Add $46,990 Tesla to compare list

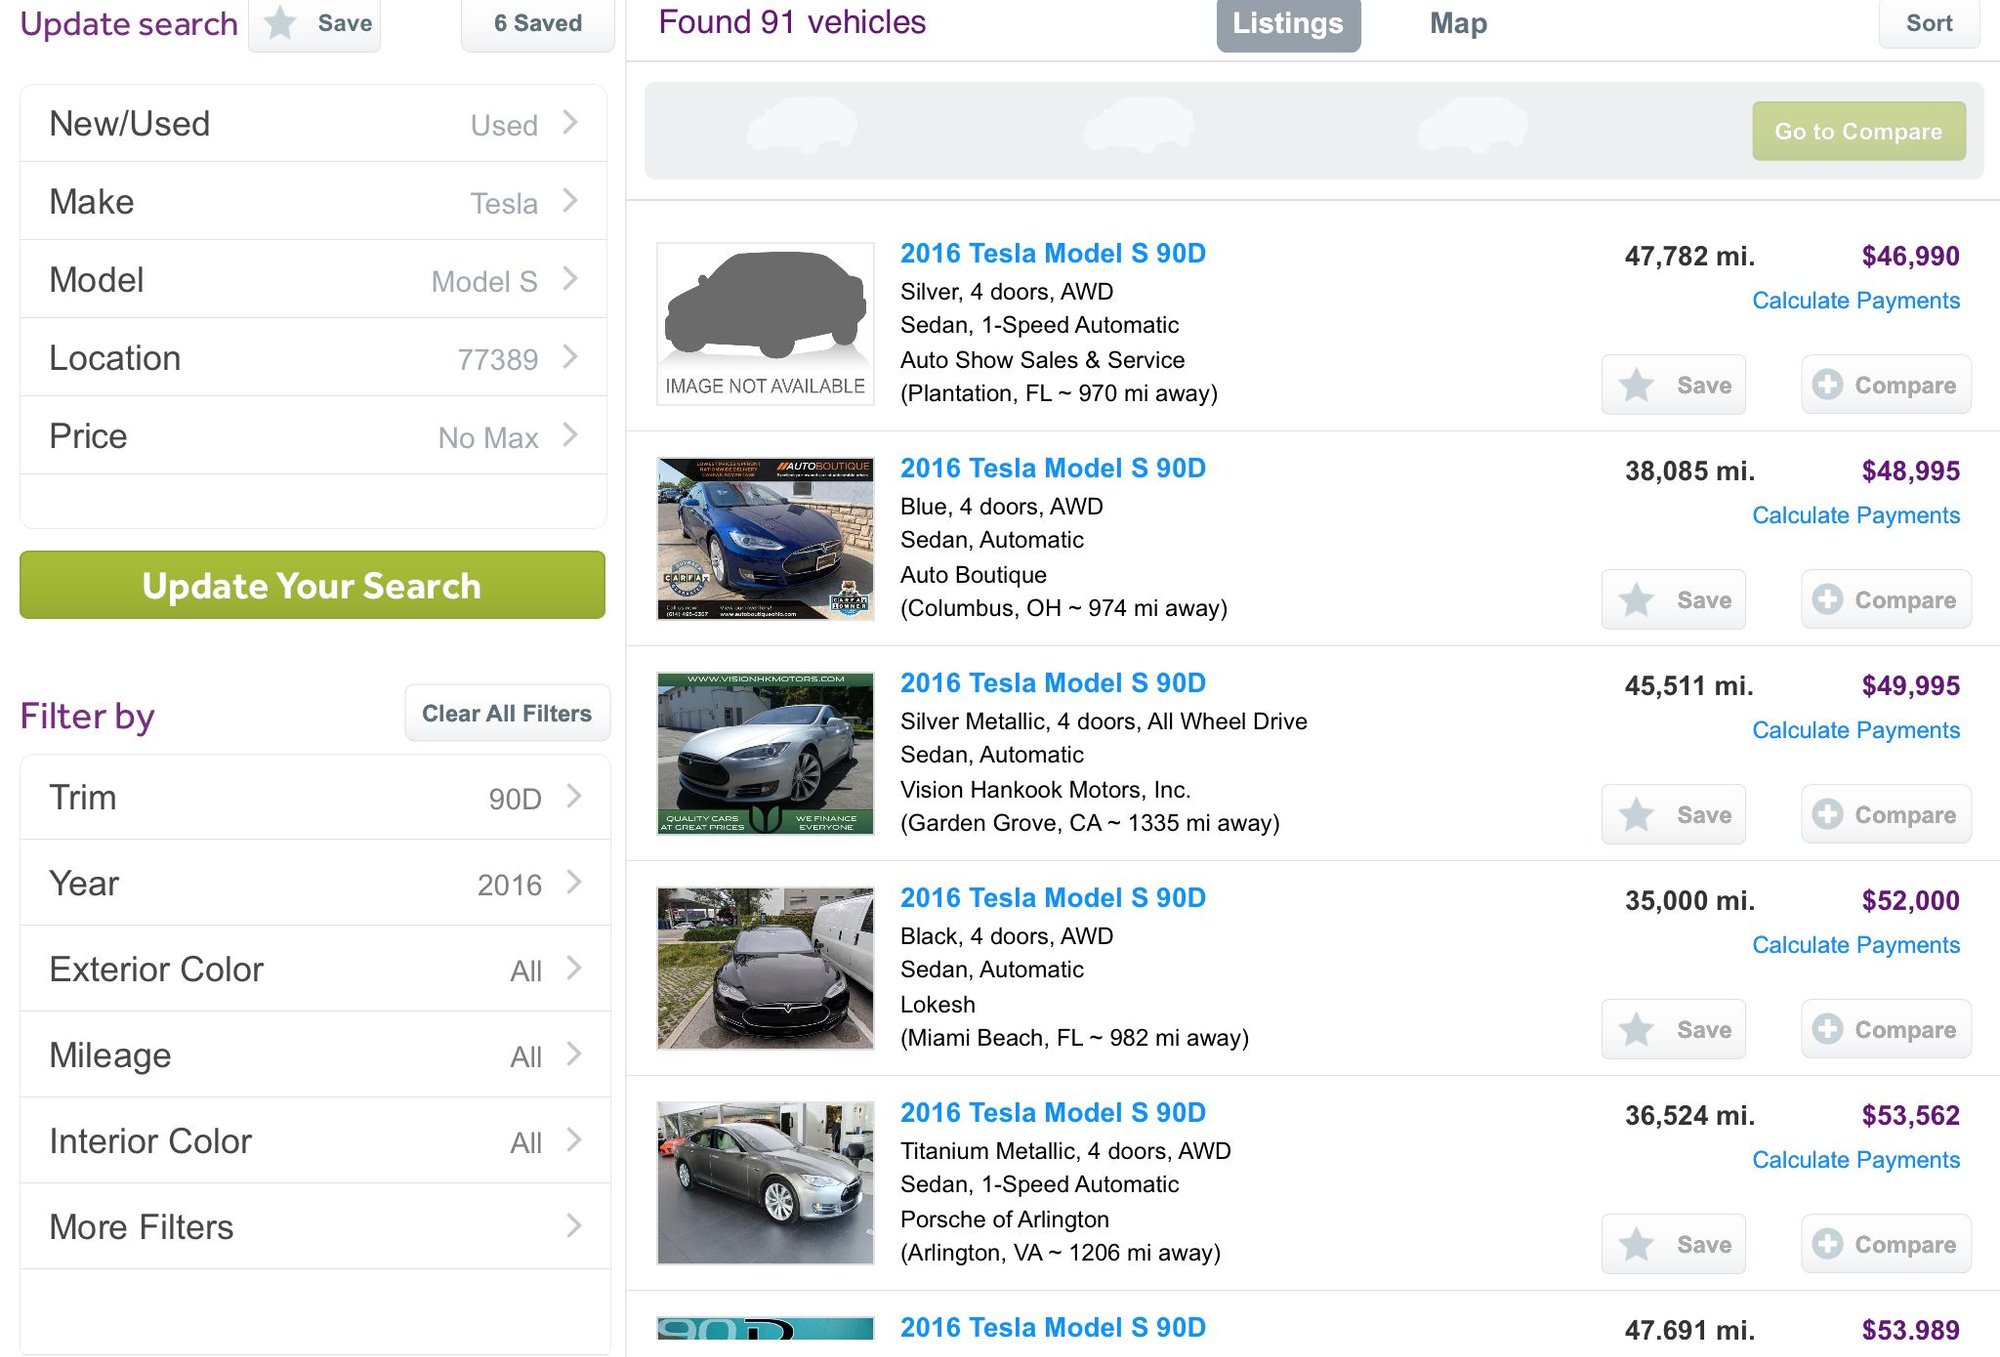[x=1885, y=385]
